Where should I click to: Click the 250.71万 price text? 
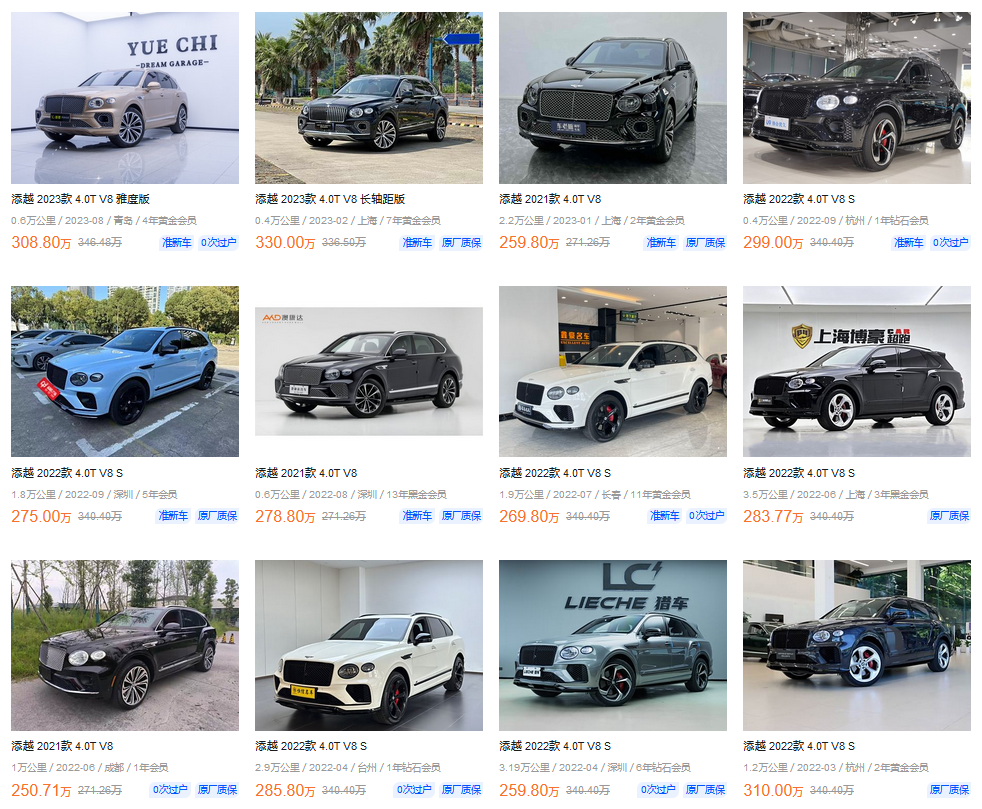coord(41,790)
